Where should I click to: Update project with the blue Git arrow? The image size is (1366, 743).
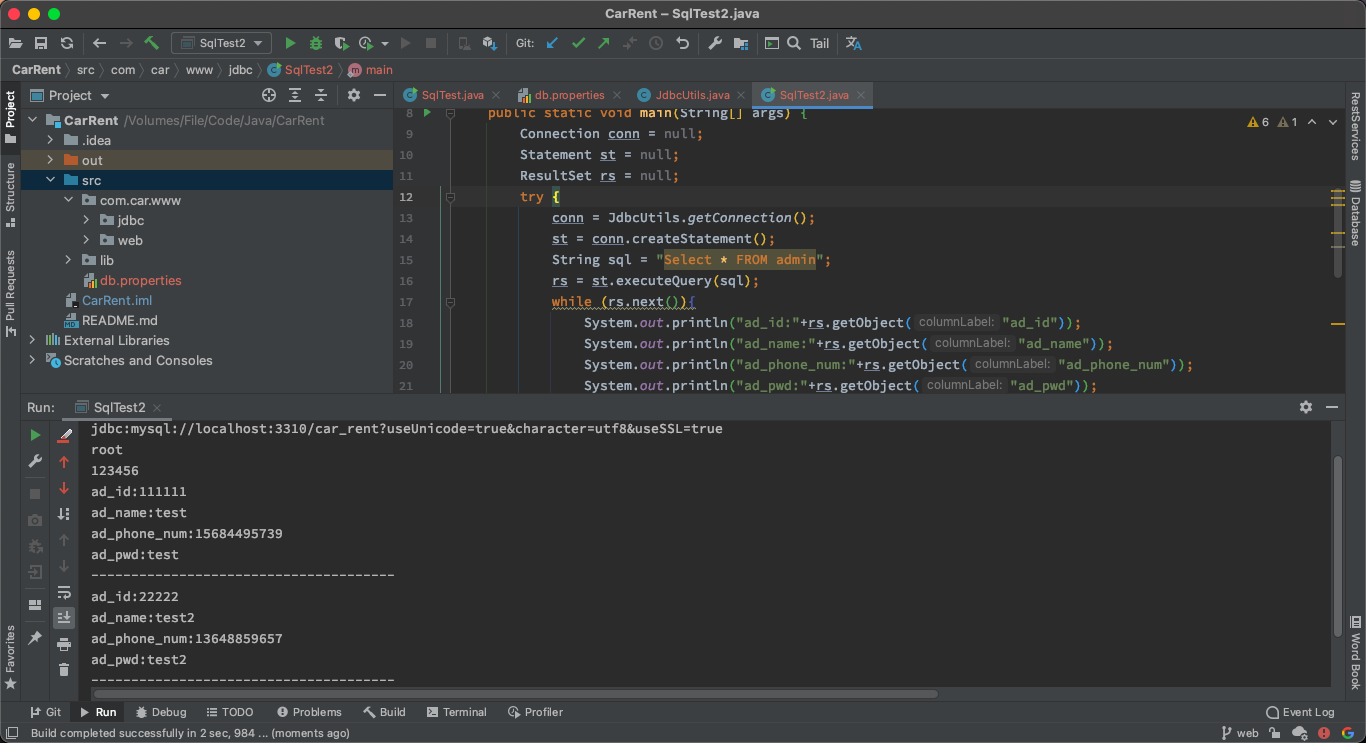coord(552,43)
